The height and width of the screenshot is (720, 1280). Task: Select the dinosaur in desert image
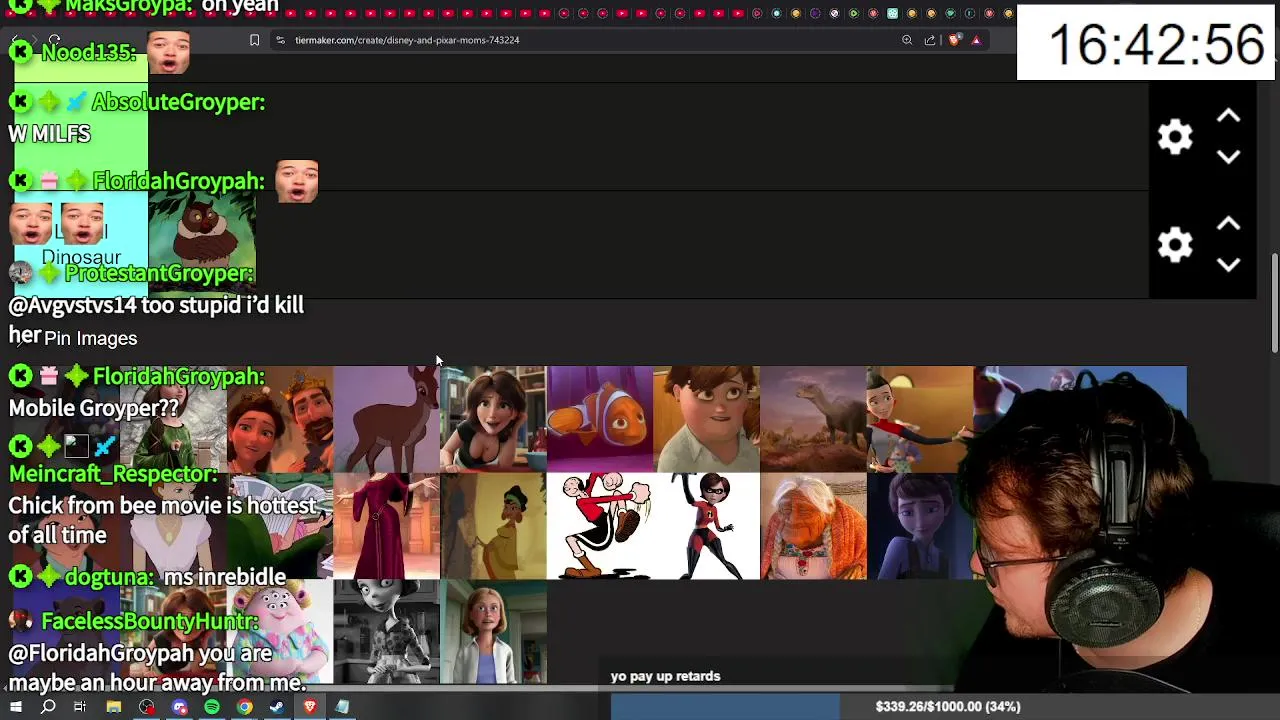point(813,418)
